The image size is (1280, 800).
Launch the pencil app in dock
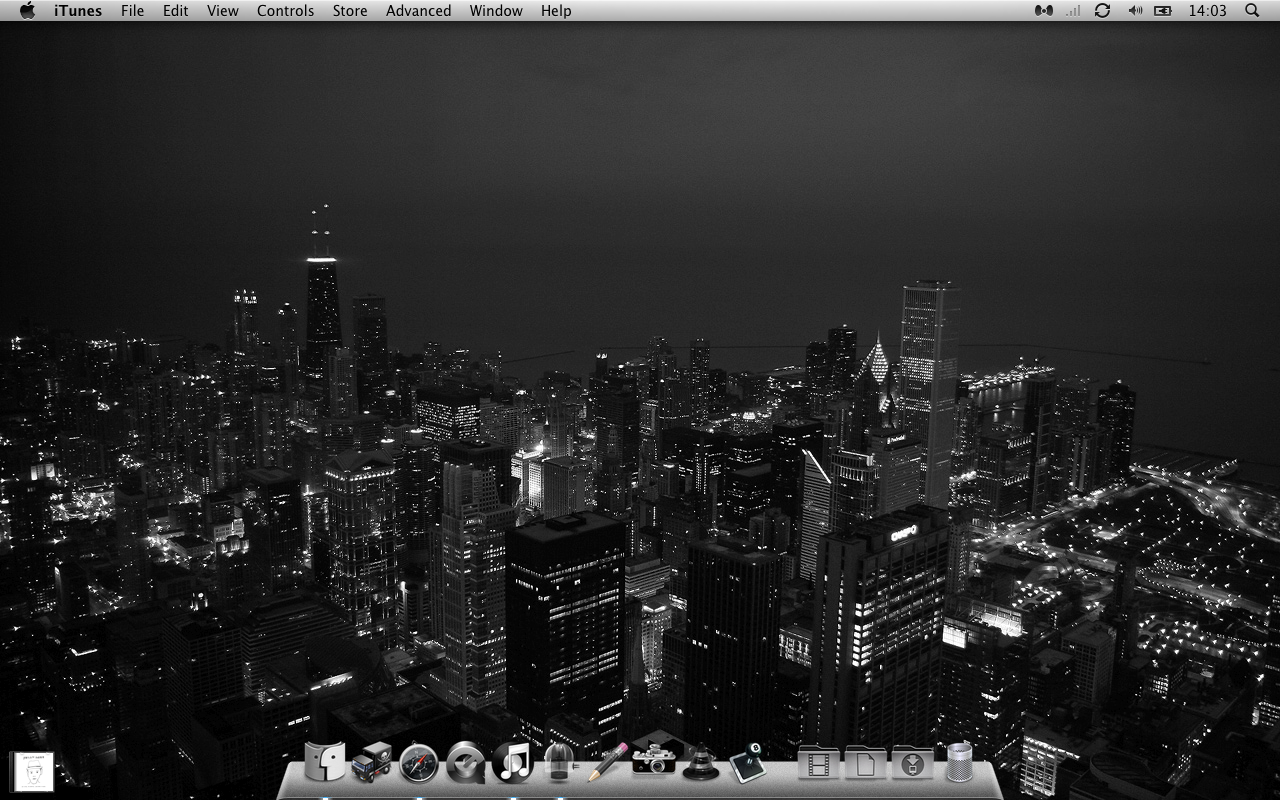click(606, 763)
